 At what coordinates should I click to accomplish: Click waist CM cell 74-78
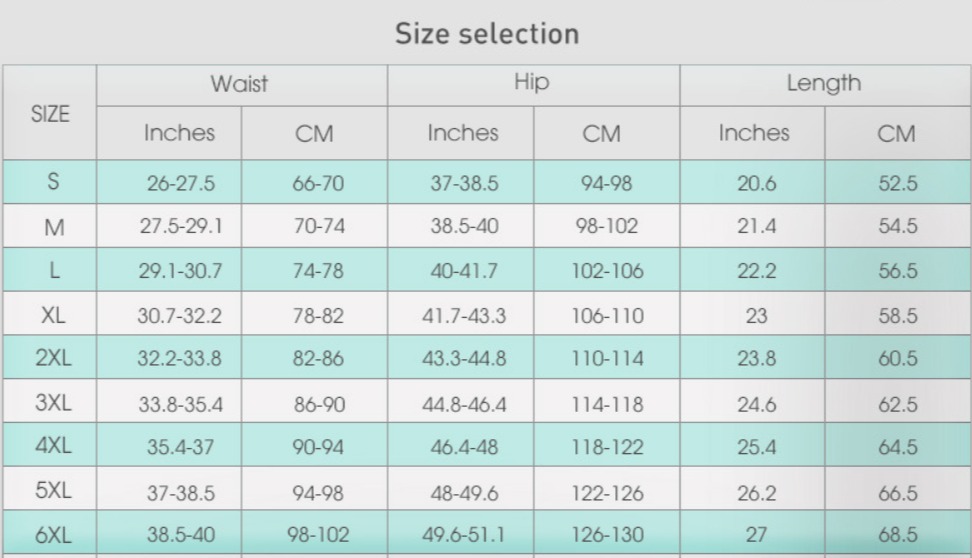(318, 271)
